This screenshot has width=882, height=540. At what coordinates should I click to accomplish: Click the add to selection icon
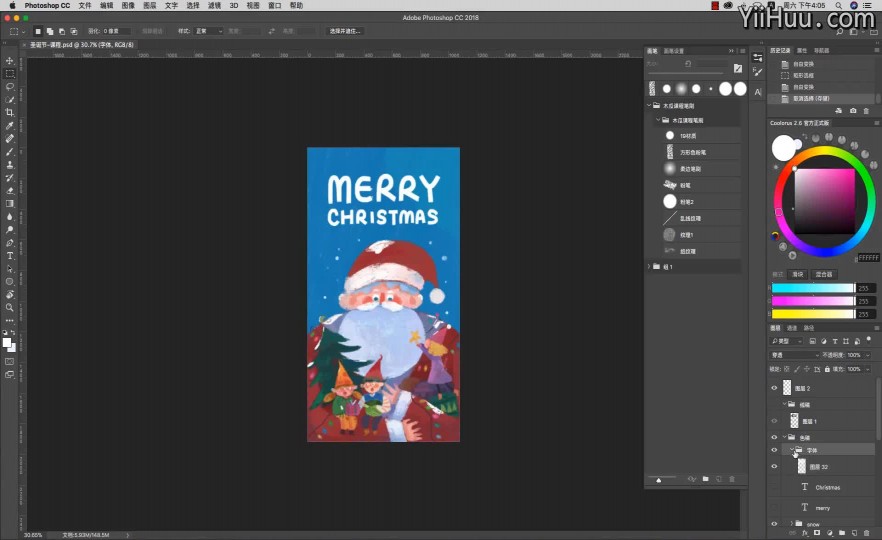[50, 32]
